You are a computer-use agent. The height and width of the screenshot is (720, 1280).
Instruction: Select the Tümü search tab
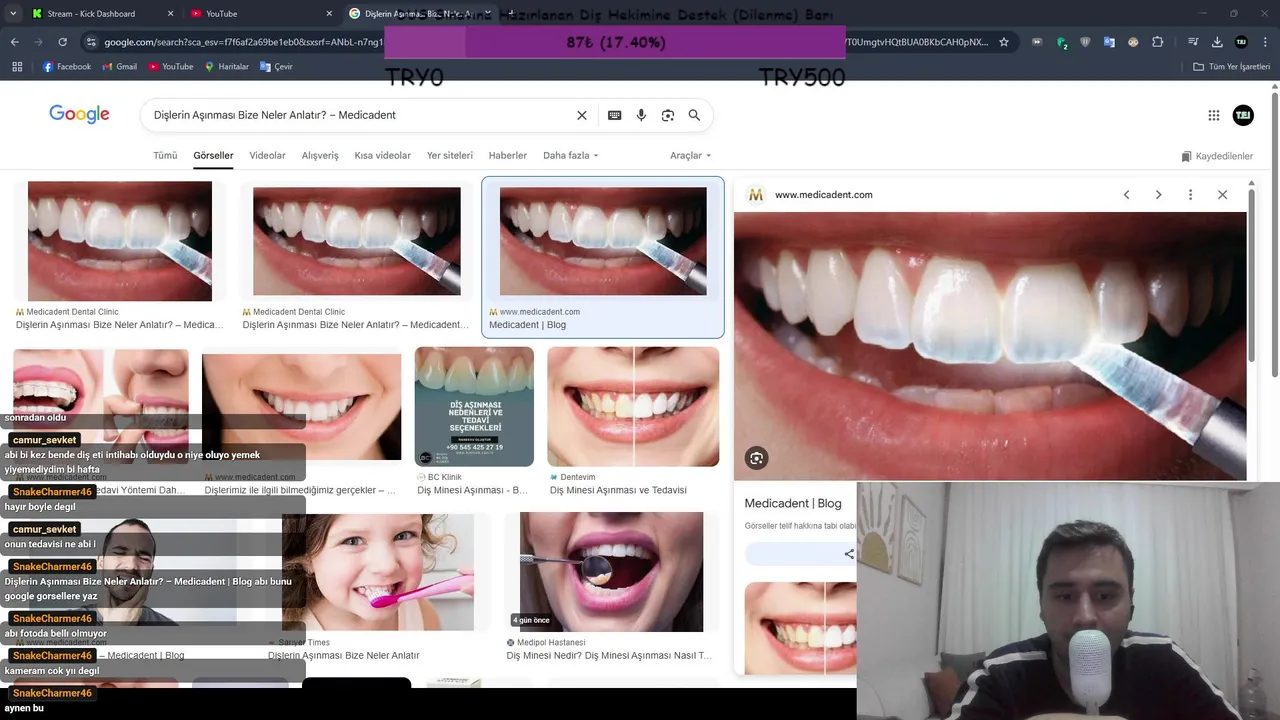tap(165, 156)
